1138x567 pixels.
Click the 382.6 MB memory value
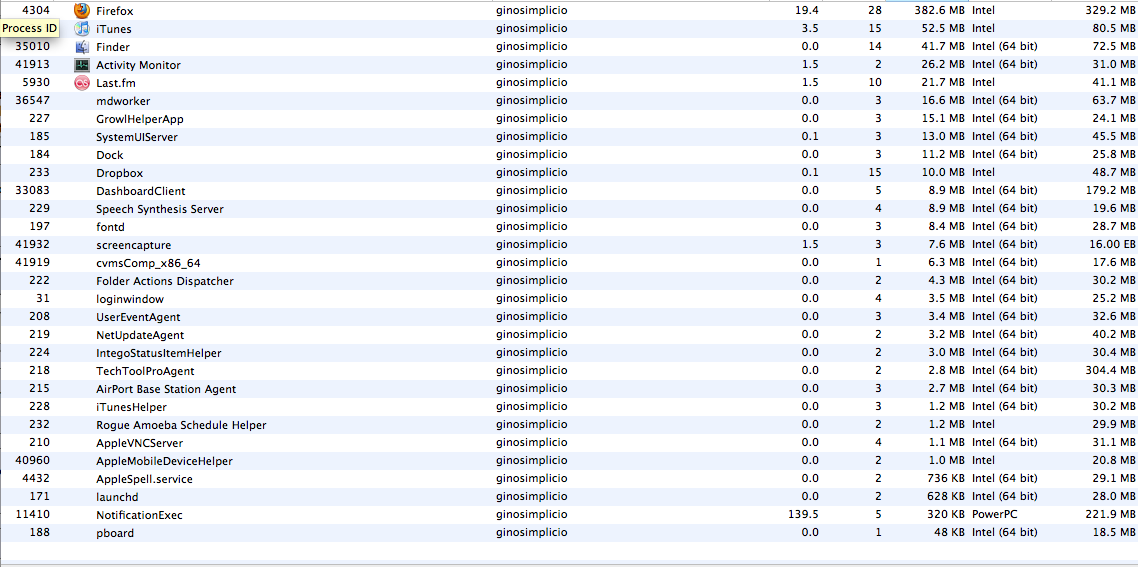tap(940, 11)
